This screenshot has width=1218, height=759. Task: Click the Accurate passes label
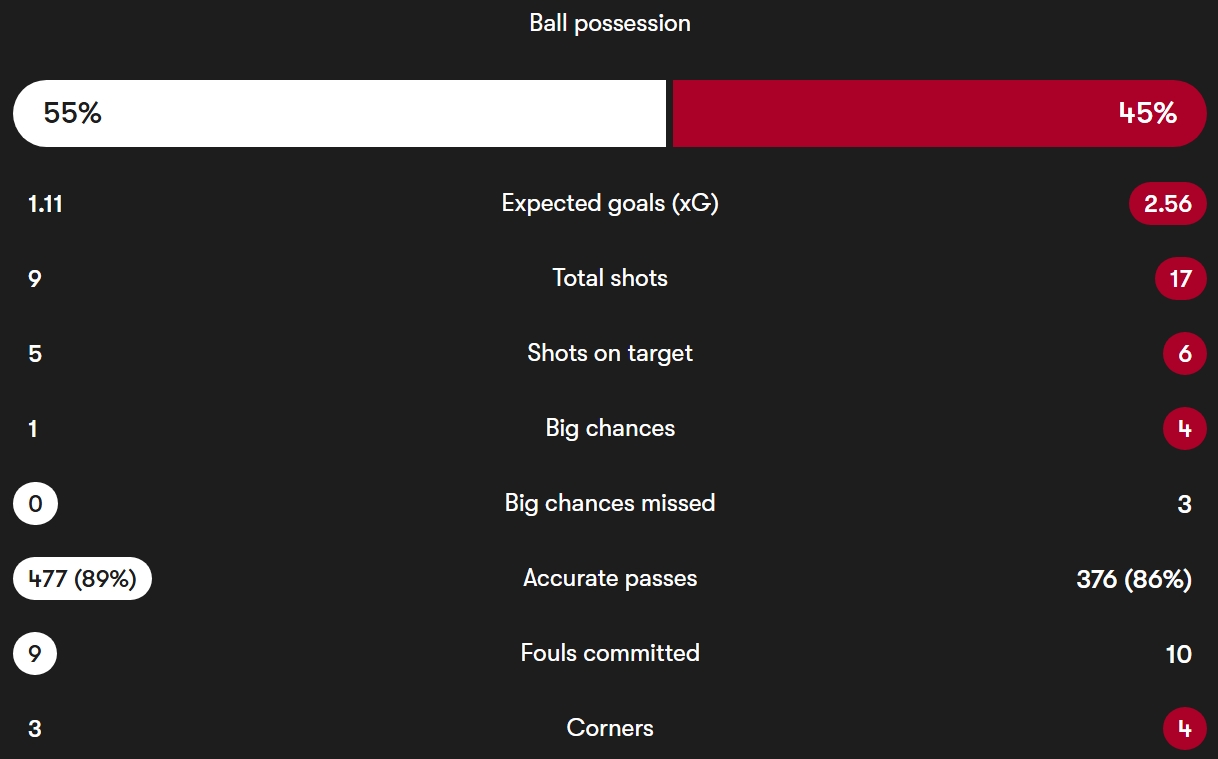tap(609, 578)
